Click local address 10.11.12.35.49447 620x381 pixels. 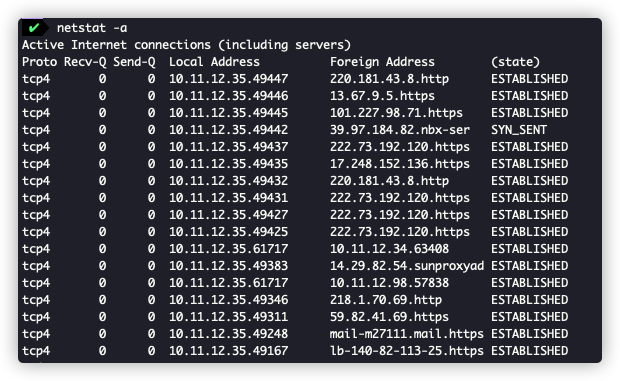229,79
